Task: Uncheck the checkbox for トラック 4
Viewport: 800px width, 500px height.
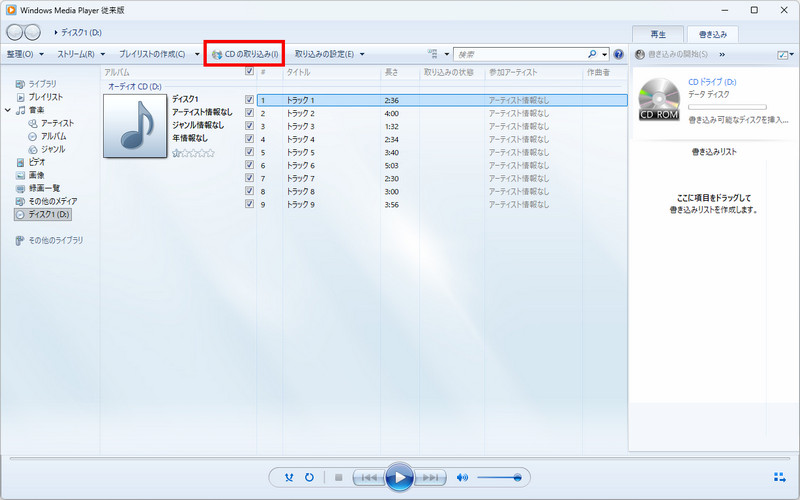Action: point(249,139)
